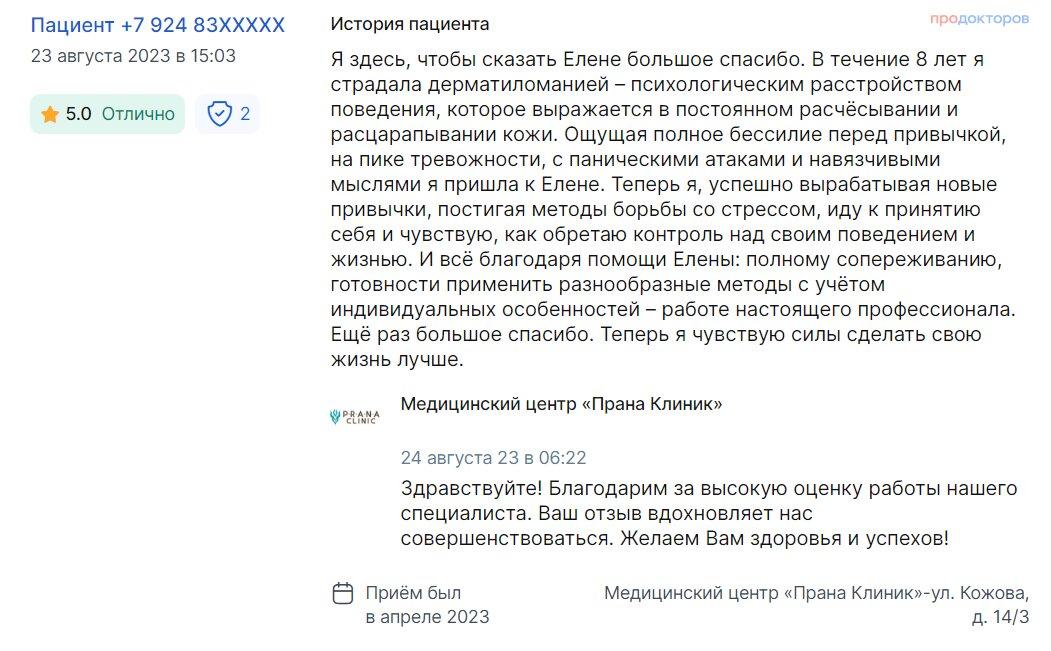Click the orange star rating icon
Screen dimensions: 1051x651
[50, 115]
